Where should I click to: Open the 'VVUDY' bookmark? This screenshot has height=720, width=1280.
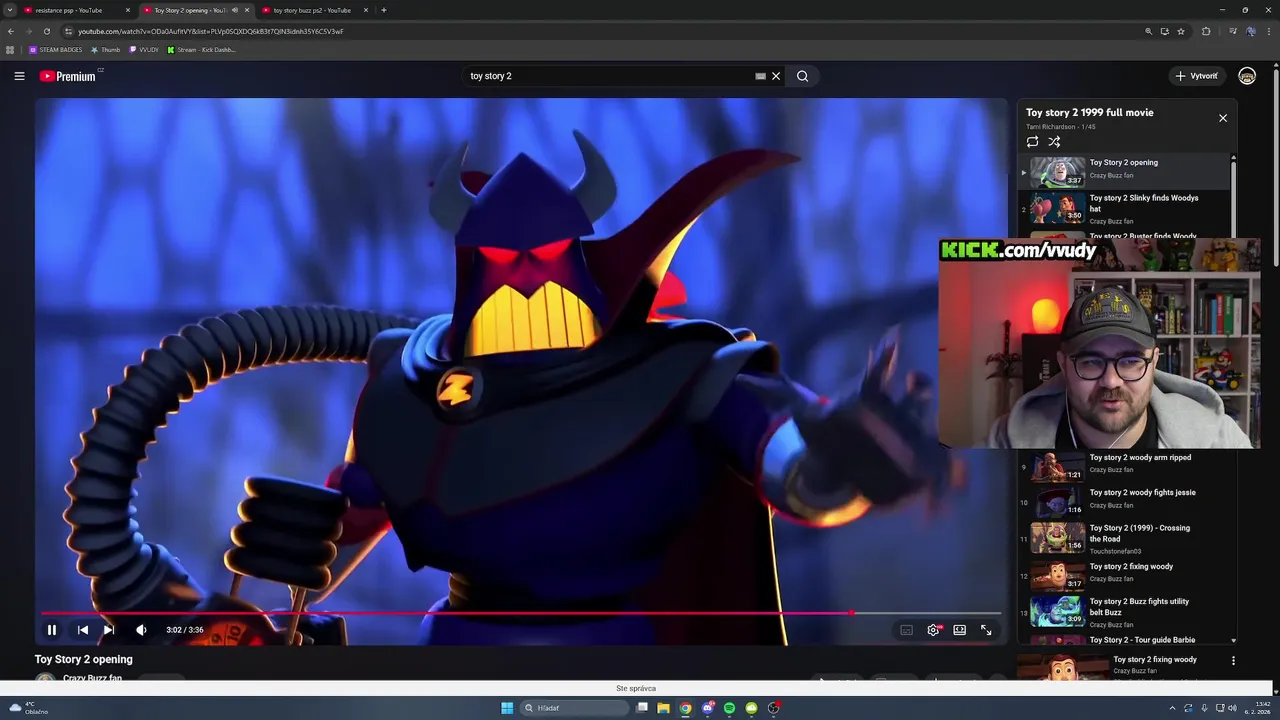pyautogui.click(x=144, y=49)
